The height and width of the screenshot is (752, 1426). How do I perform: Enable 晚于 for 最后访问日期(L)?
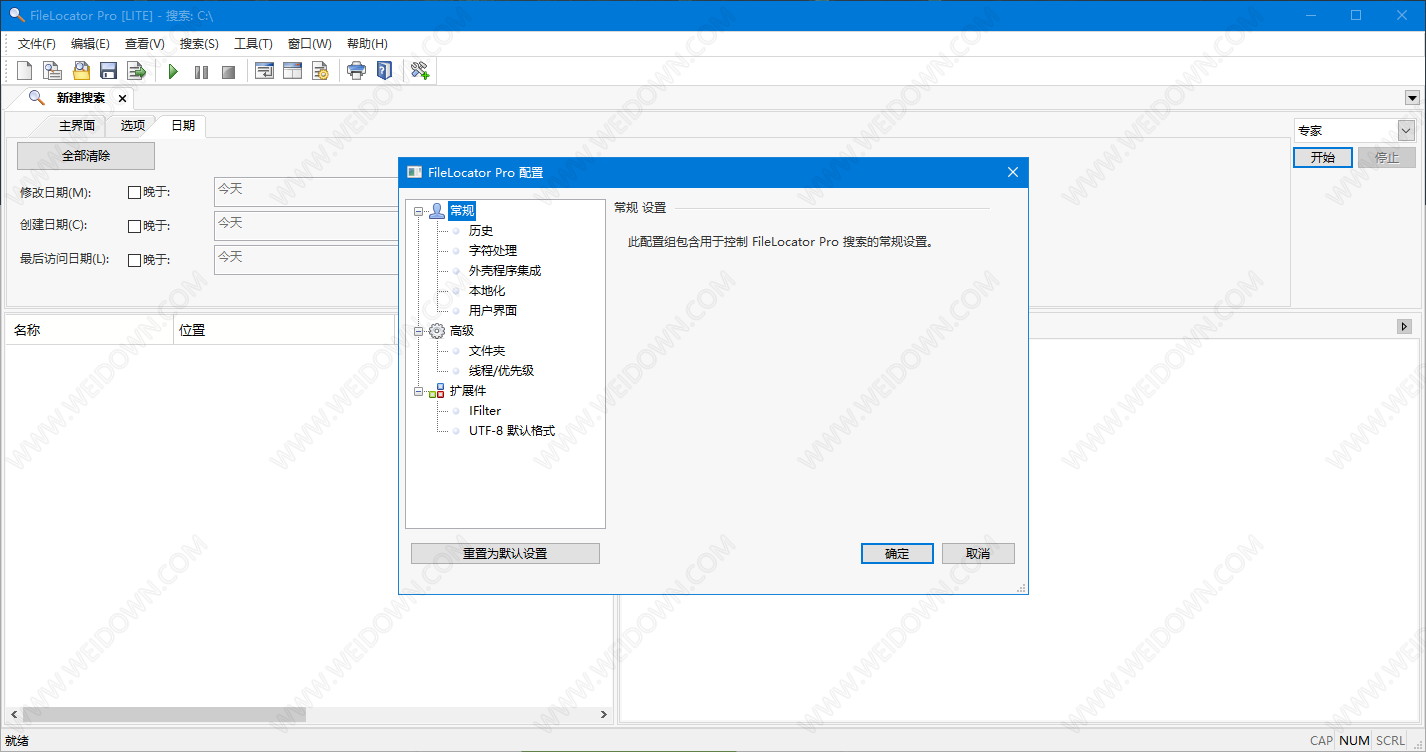point(134,260)
